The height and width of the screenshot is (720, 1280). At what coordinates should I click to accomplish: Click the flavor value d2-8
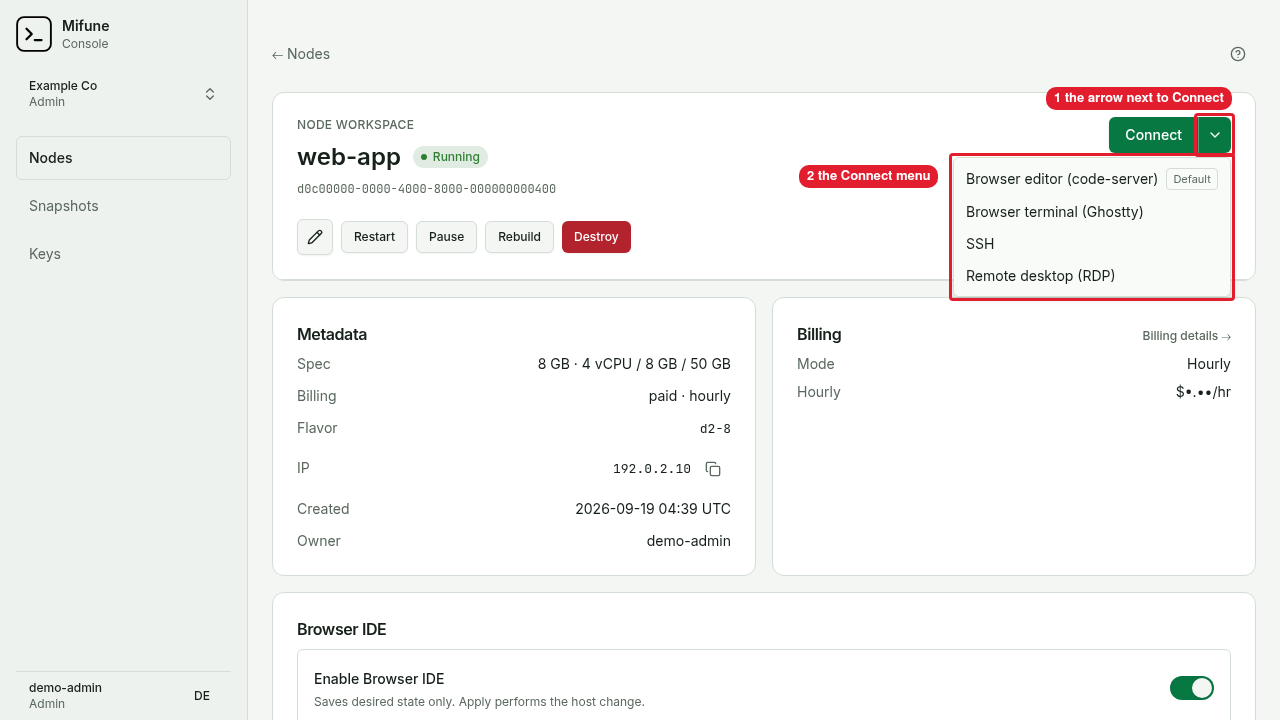[715, 429]
